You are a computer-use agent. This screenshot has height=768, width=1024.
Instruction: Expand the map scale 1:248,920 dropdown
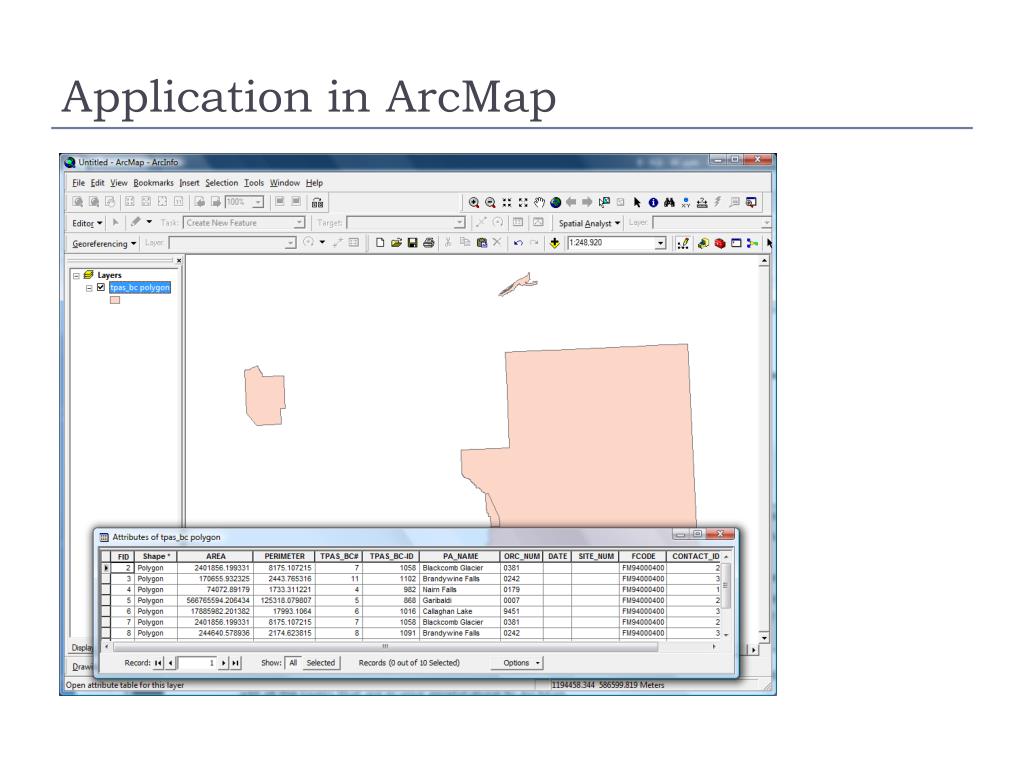point(660,243)
